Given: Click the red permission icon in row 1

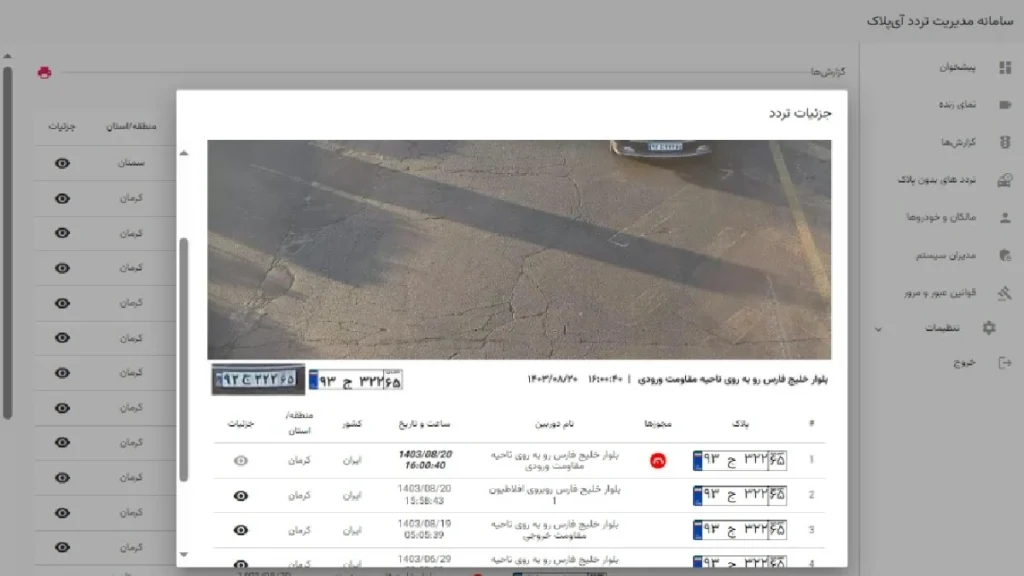Looking at the screenshot, I should click(658, 460).
